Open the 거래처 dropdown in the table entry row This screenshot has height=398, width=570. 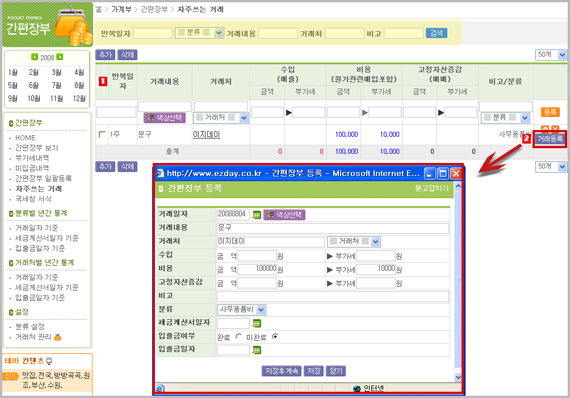[221, 118]
